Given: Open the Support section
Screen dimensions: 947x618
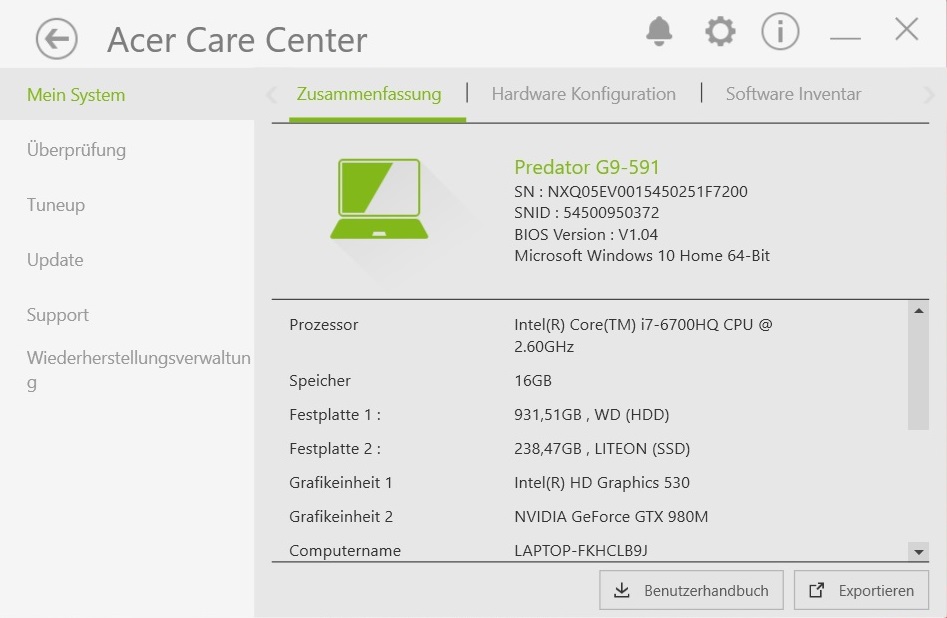Looking at the screenshot, I should (58, 315).
